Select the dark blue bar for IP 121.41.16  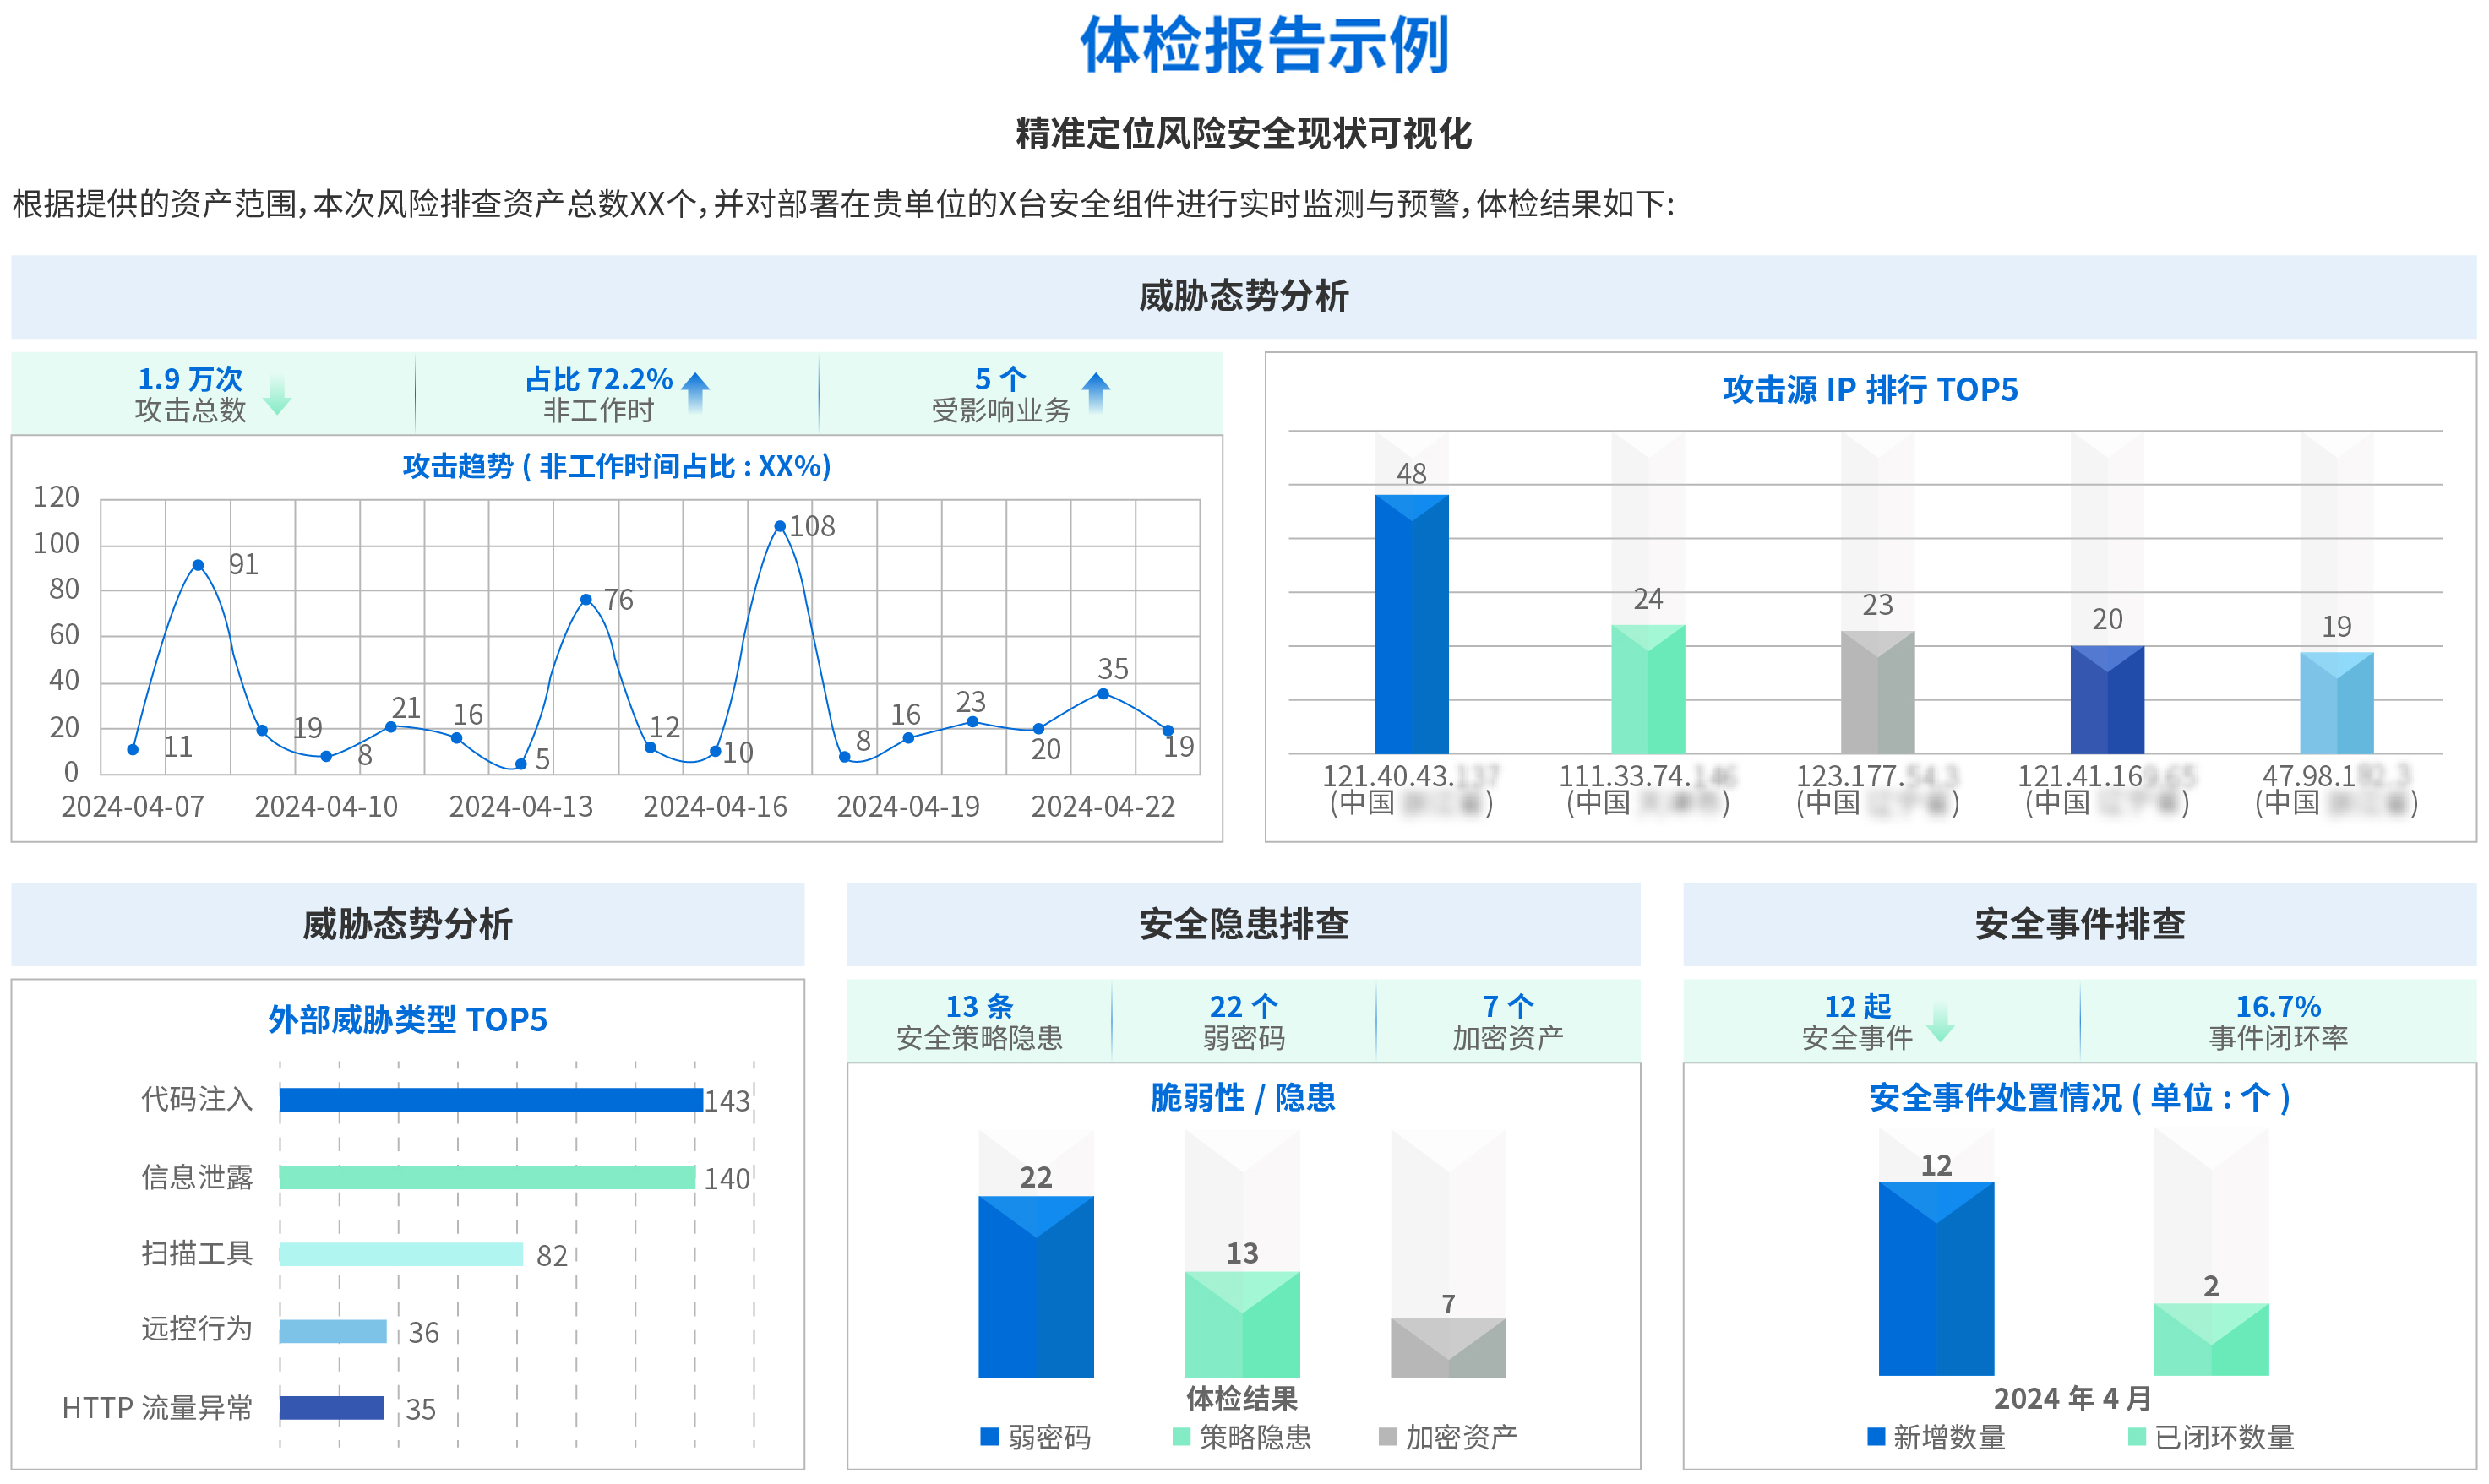[x=2107, y=700]
